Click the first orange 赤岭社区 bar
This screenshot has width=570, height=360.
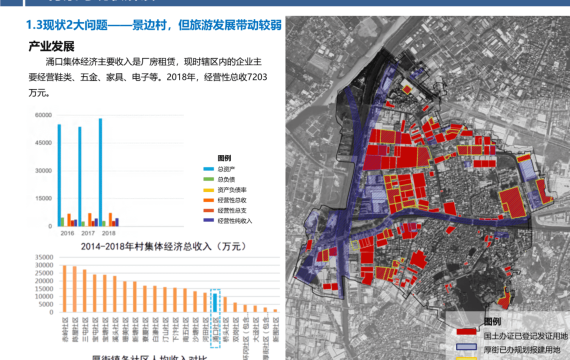click(65, 289)
